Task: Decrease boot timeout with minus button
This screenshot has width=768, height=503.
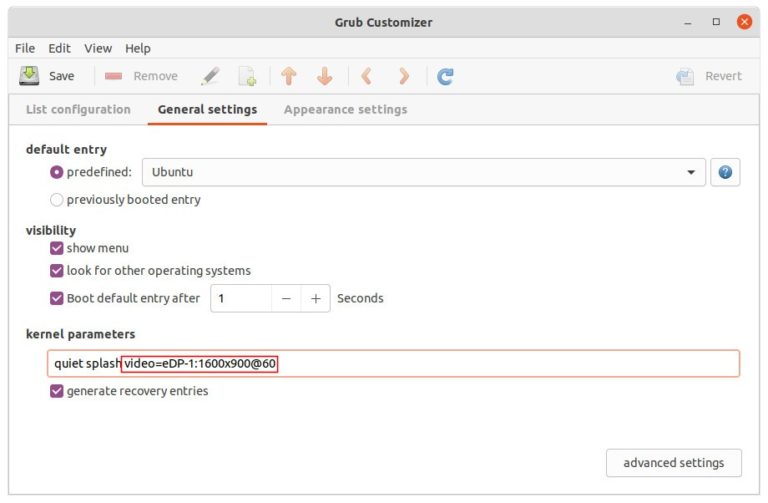Action: (x=287, y=298)
